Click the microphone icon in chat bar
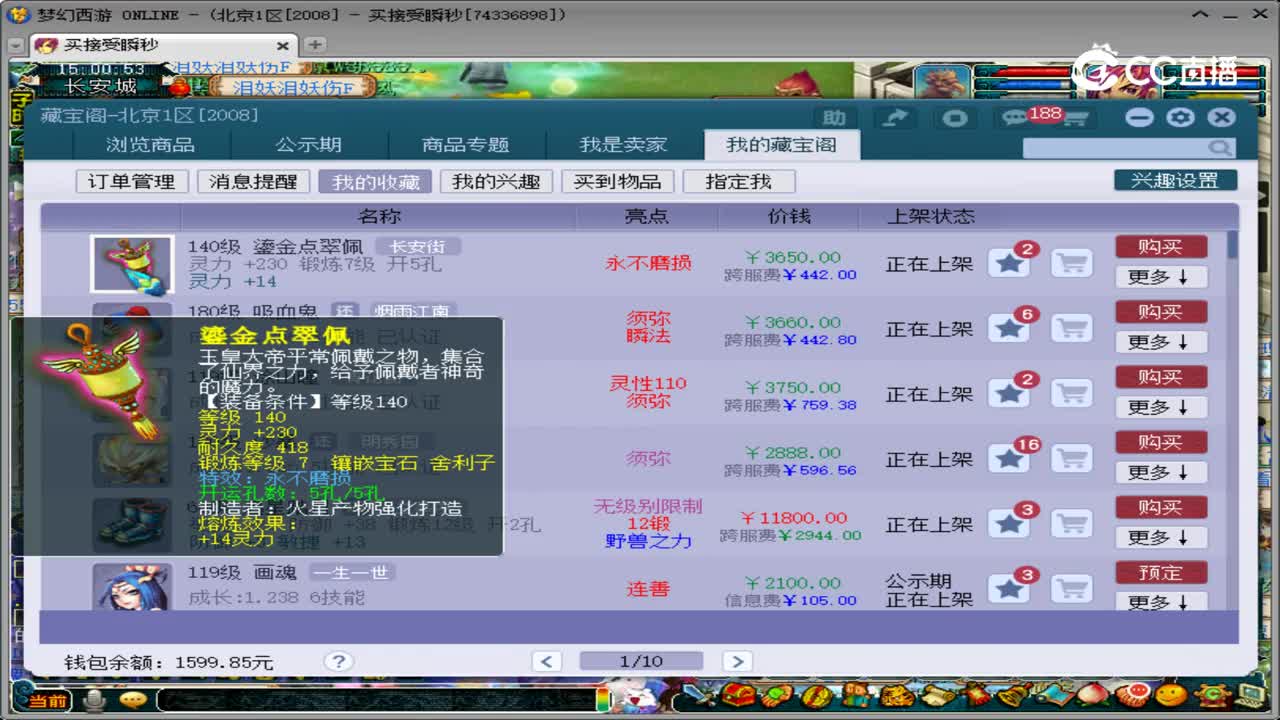Viewport: 1280px width, 720px height. click(97, 699)
